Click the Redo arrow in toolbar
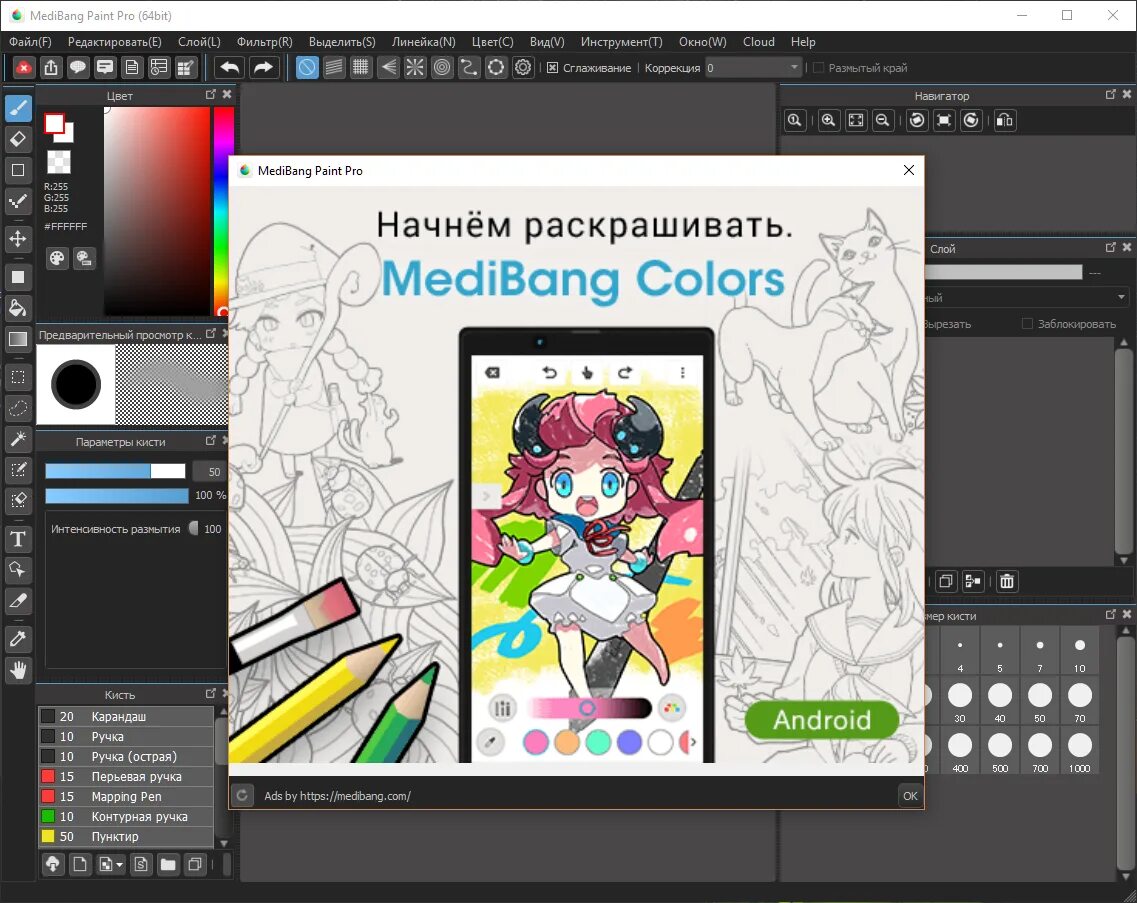Image resolution: width=1137 pixels, height=903 pixels. coord(263,67)
